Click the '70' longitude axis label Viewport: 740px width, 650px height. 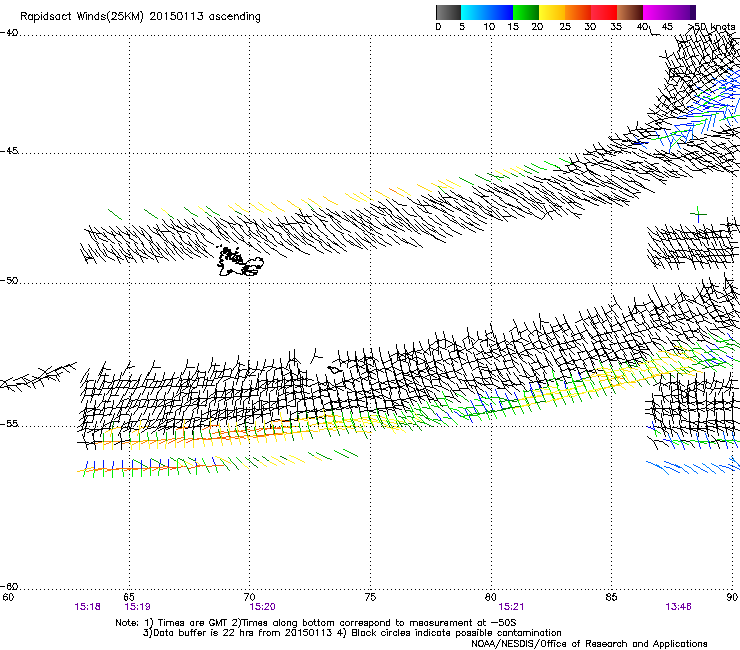(x=249, y=597)
